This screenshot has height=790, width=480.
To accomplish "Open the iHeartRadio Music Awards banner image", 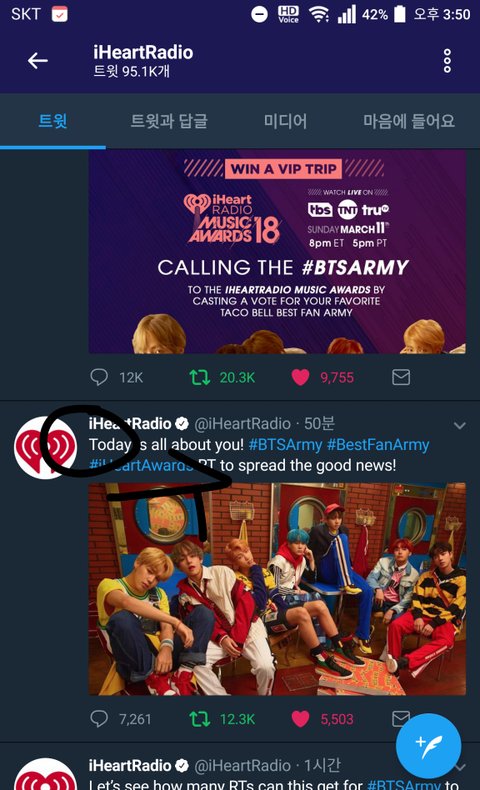I will (277, 253).
